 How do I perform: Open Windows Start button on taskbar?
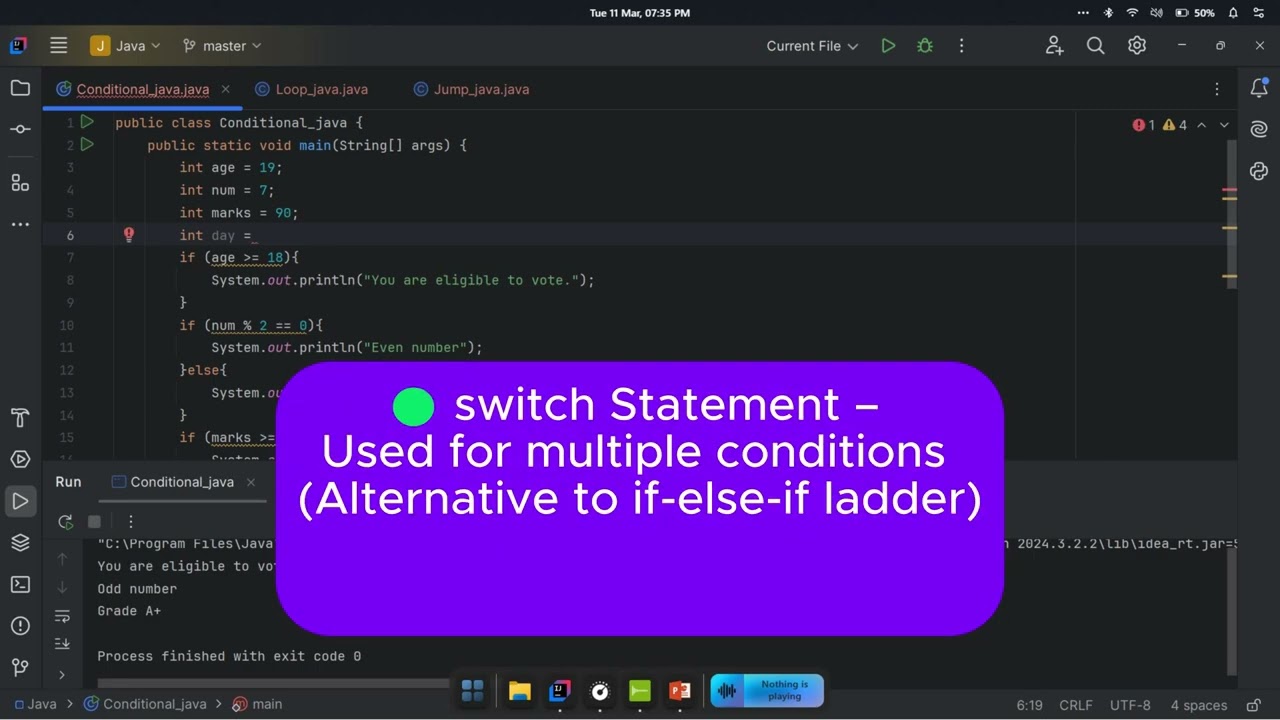point(472,690)
